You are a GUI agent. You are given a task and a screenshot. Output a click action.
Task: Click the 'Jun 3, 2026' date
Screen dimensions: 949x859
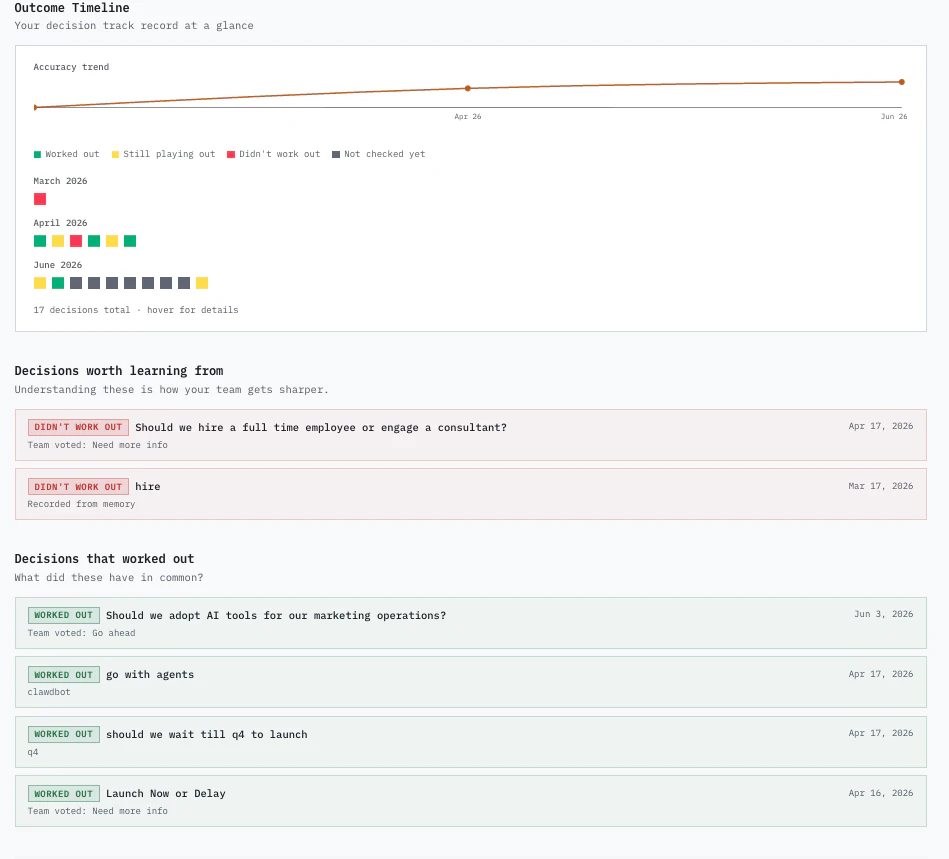point(884,614)
